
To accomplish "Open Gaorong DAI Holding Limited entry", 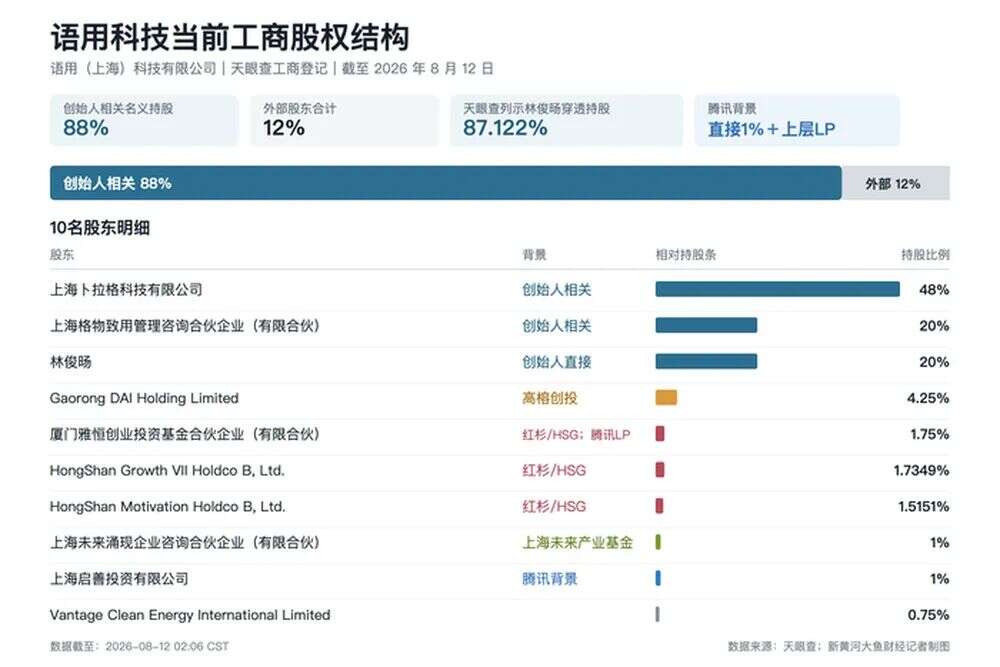I will click(x=144, y=398).
